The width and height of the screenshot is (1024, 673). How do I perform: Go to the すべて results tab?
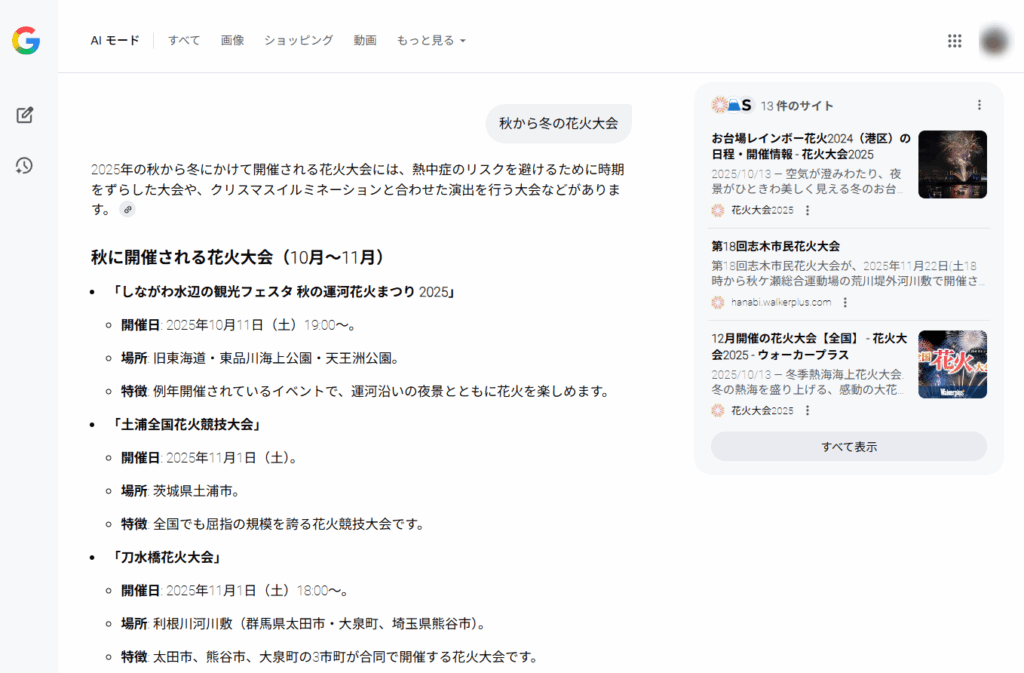[x=184, y=41]
